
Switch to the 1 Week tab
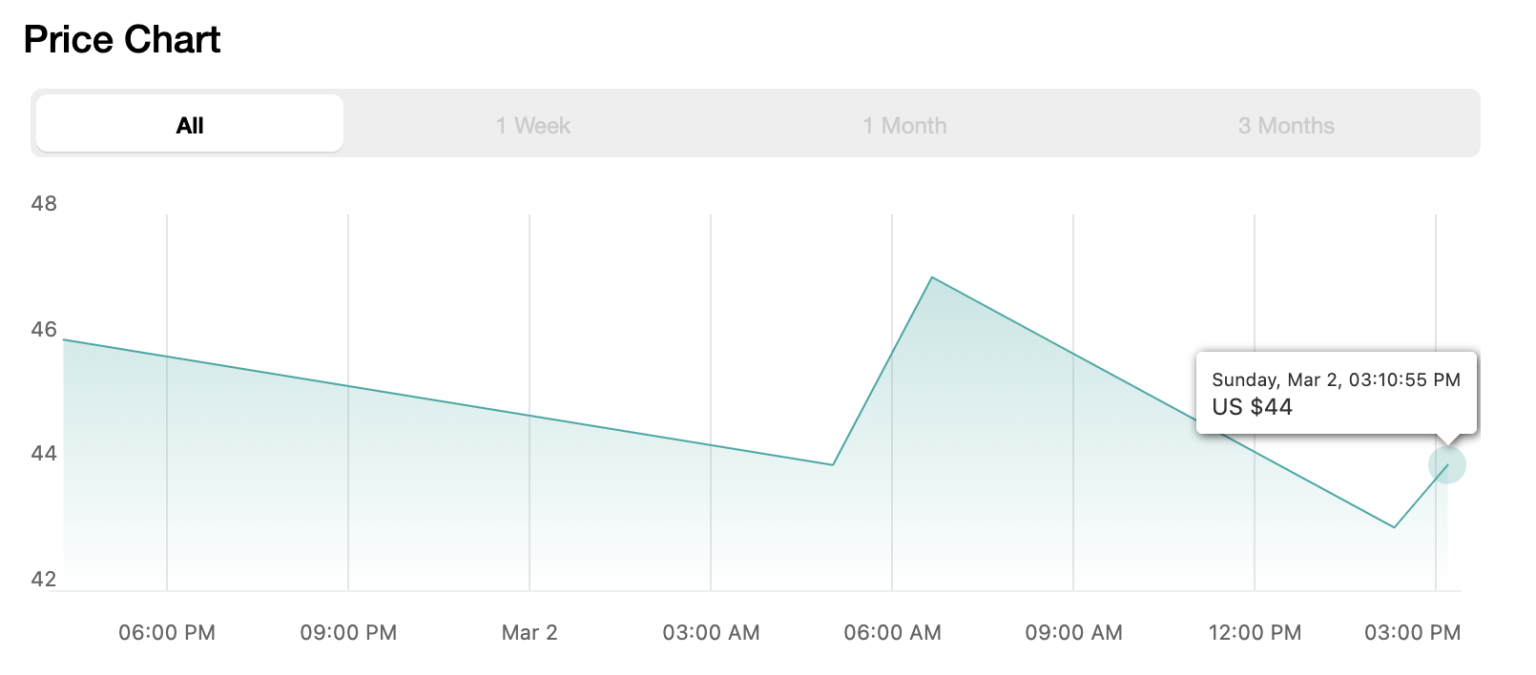coord(533,126)
